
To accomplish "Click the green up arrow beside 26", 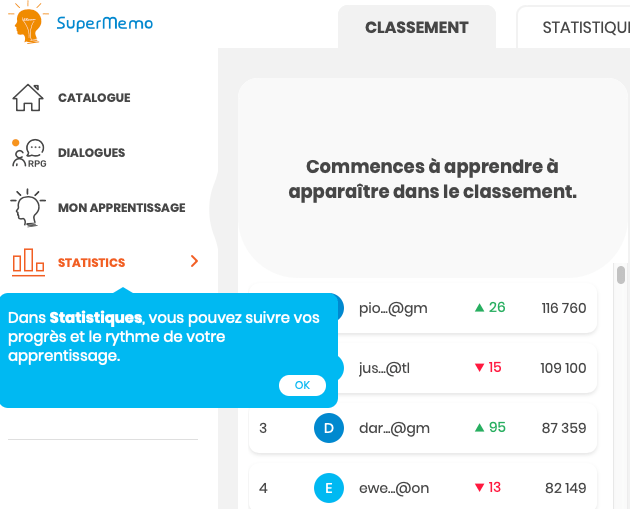I will [480, 308].
